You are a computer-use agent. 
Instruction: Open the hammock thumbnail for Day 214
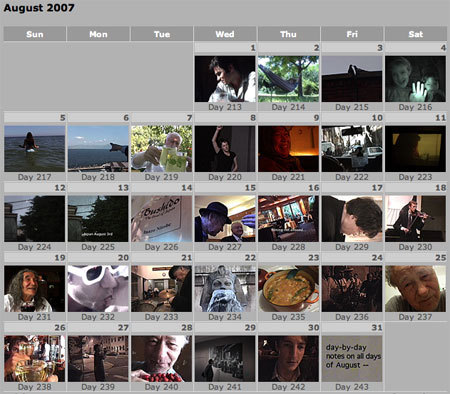[288, 79]
